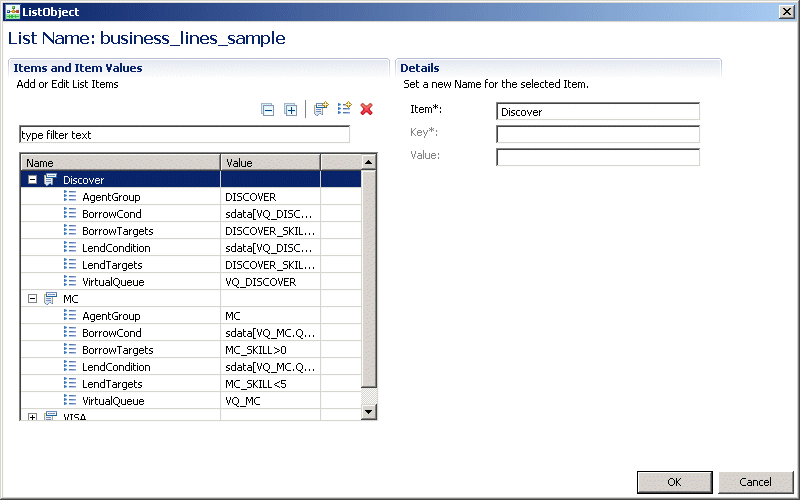Click the icon beside MC LendTargets

click(70, 383)
